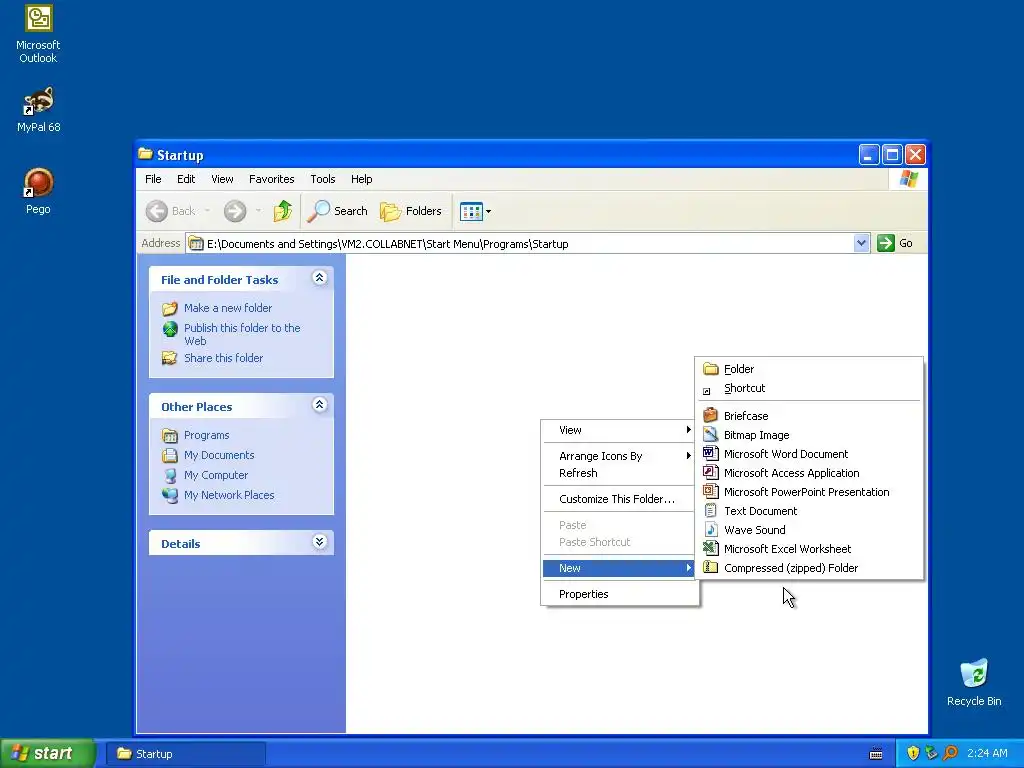Open Microsoft Outlook desktop icon

click(38, 34)
